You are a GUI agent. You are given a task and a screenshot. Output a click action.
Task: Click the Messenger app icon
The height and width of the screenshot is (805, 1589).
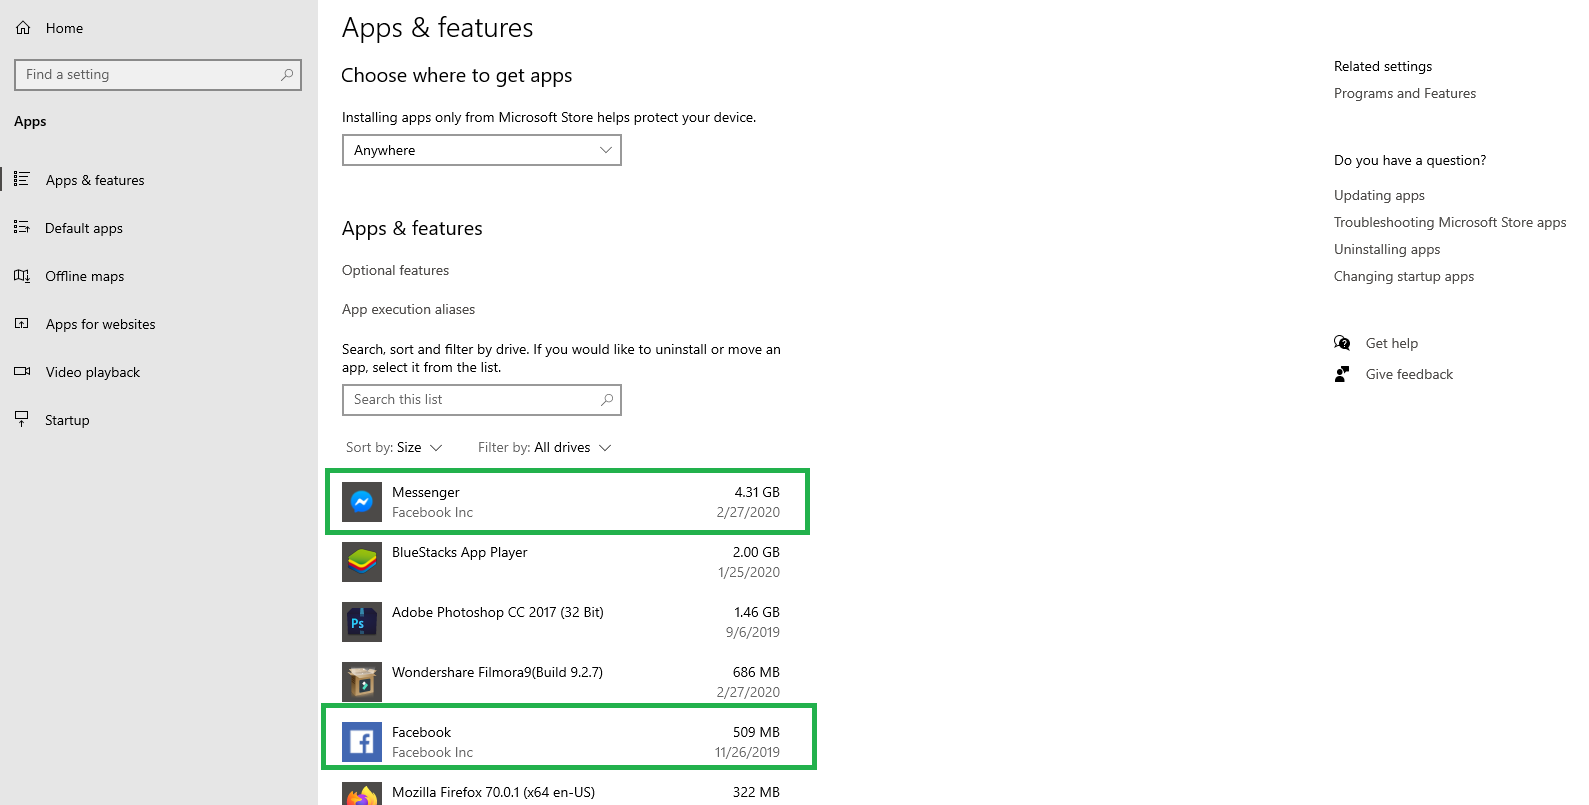[x=362, y=502]
